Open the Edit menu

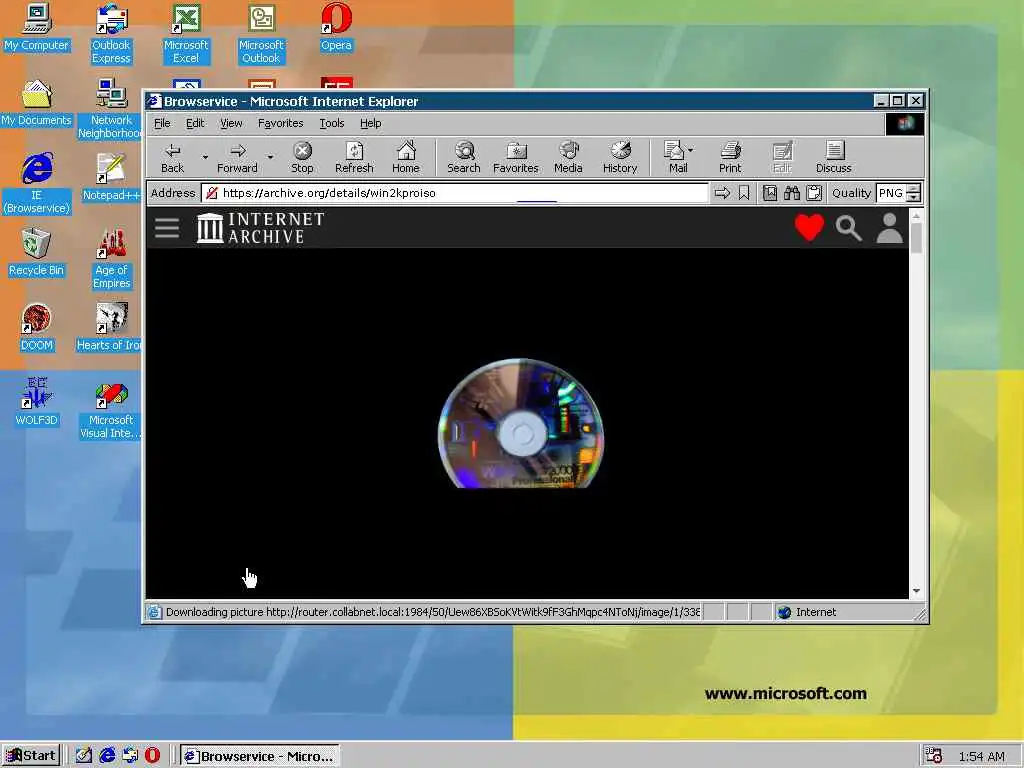[195, 123]
